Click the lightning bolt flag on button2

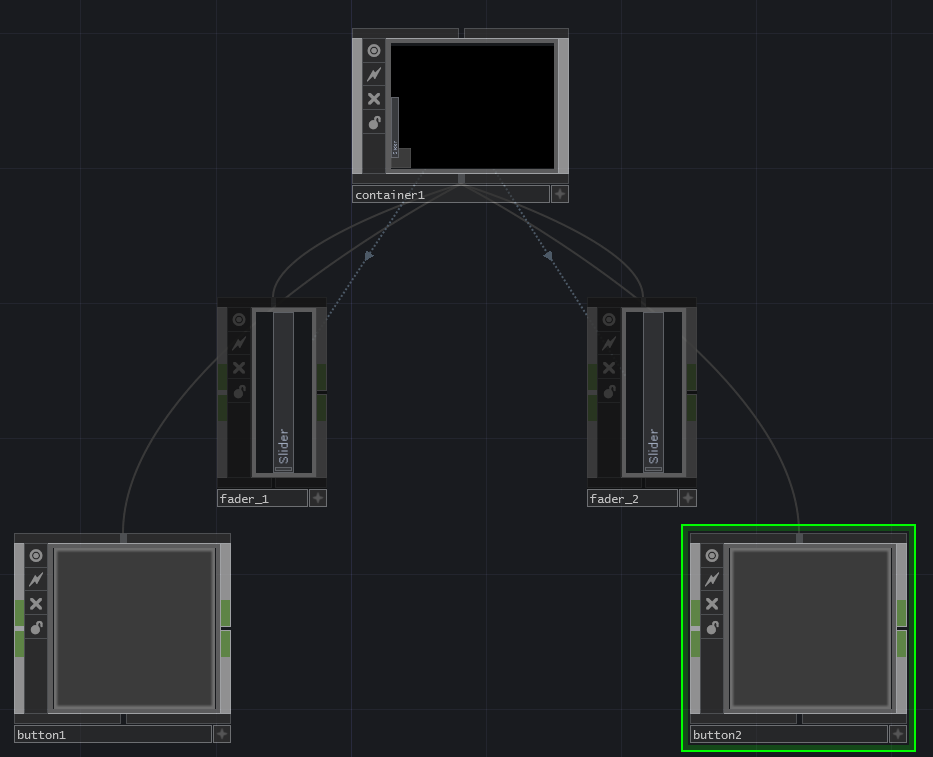tap(712, 580)
